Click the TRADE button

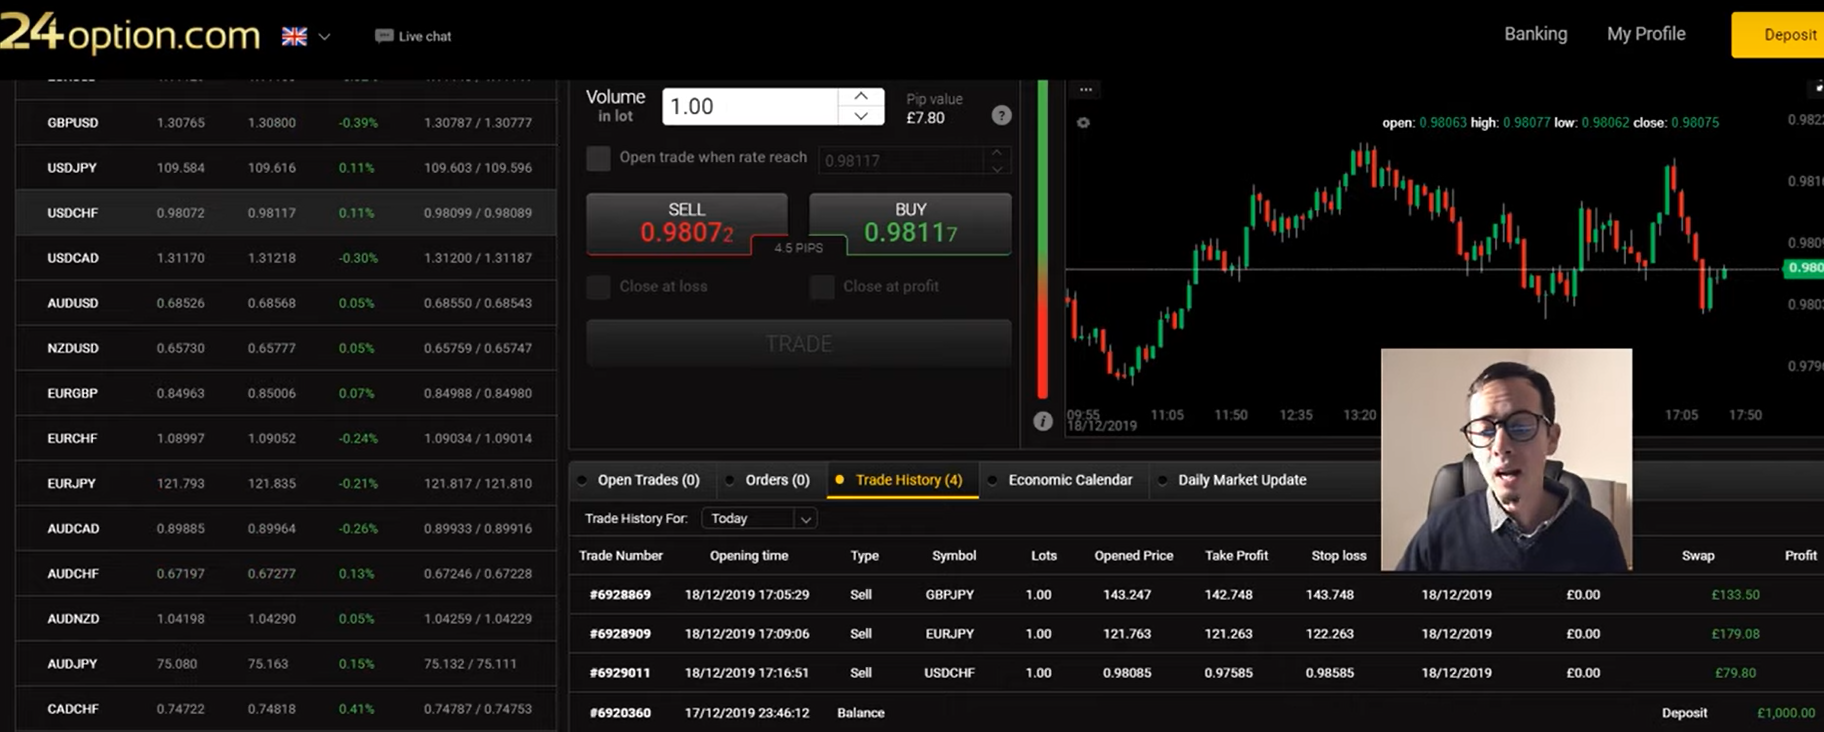(x=798, y=344)
